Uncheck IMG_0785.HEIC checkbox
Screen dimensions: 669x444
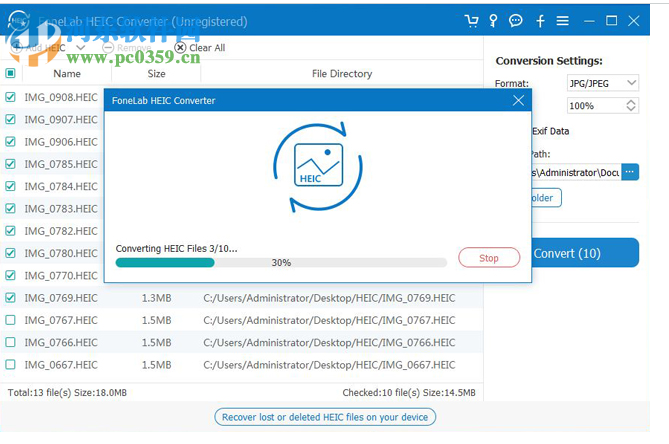(10, 164)
